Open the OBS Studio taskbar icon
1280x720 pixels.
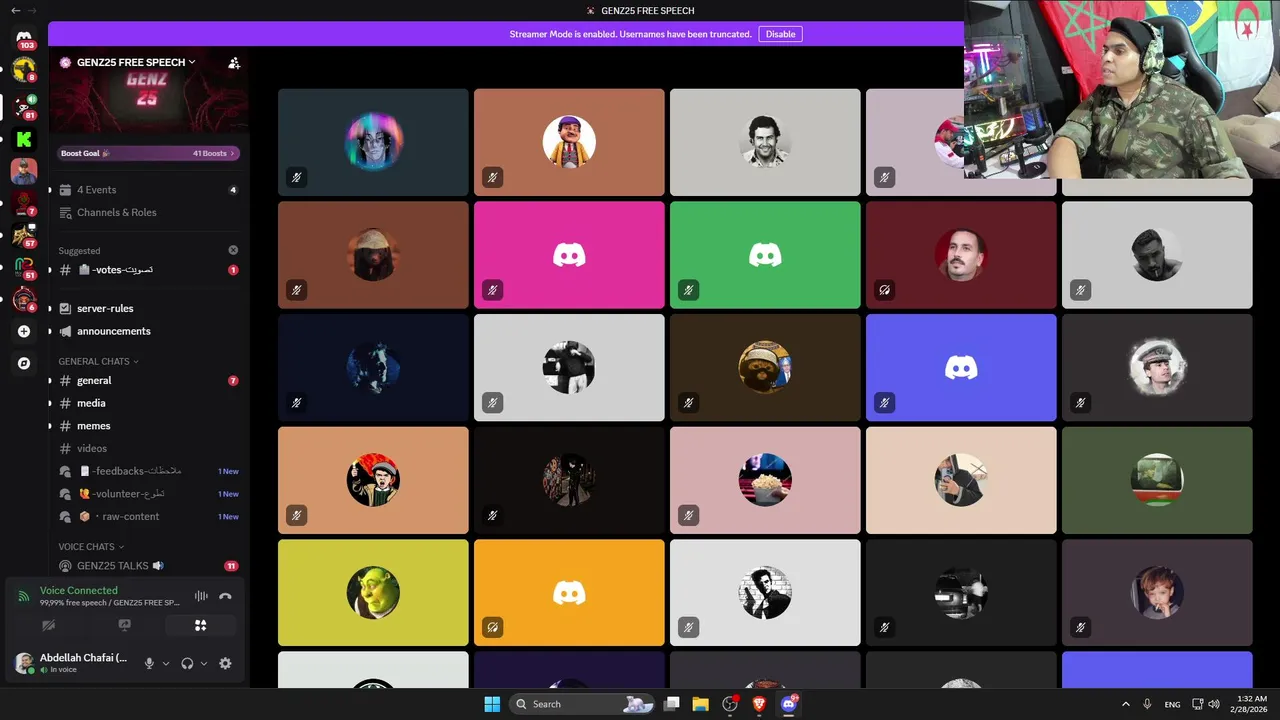(x=730, y=704)
